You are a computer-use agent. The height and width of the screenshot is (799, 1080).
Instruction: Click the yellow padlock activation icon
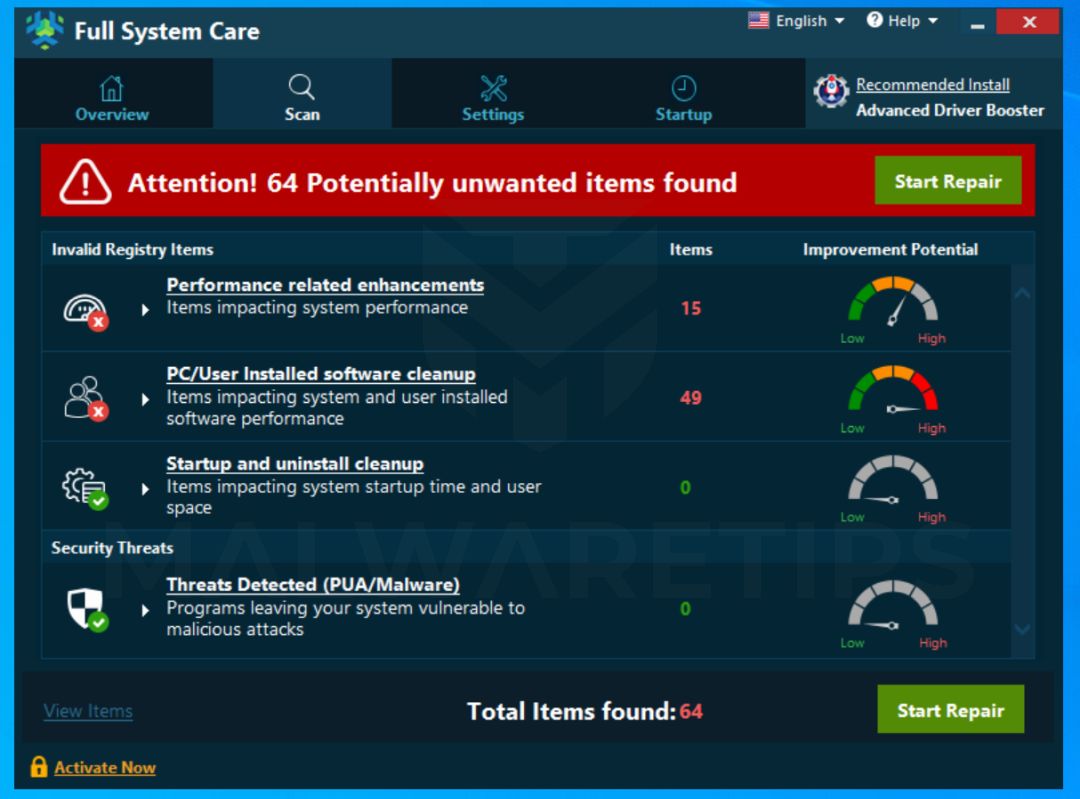tap(39, 767)
